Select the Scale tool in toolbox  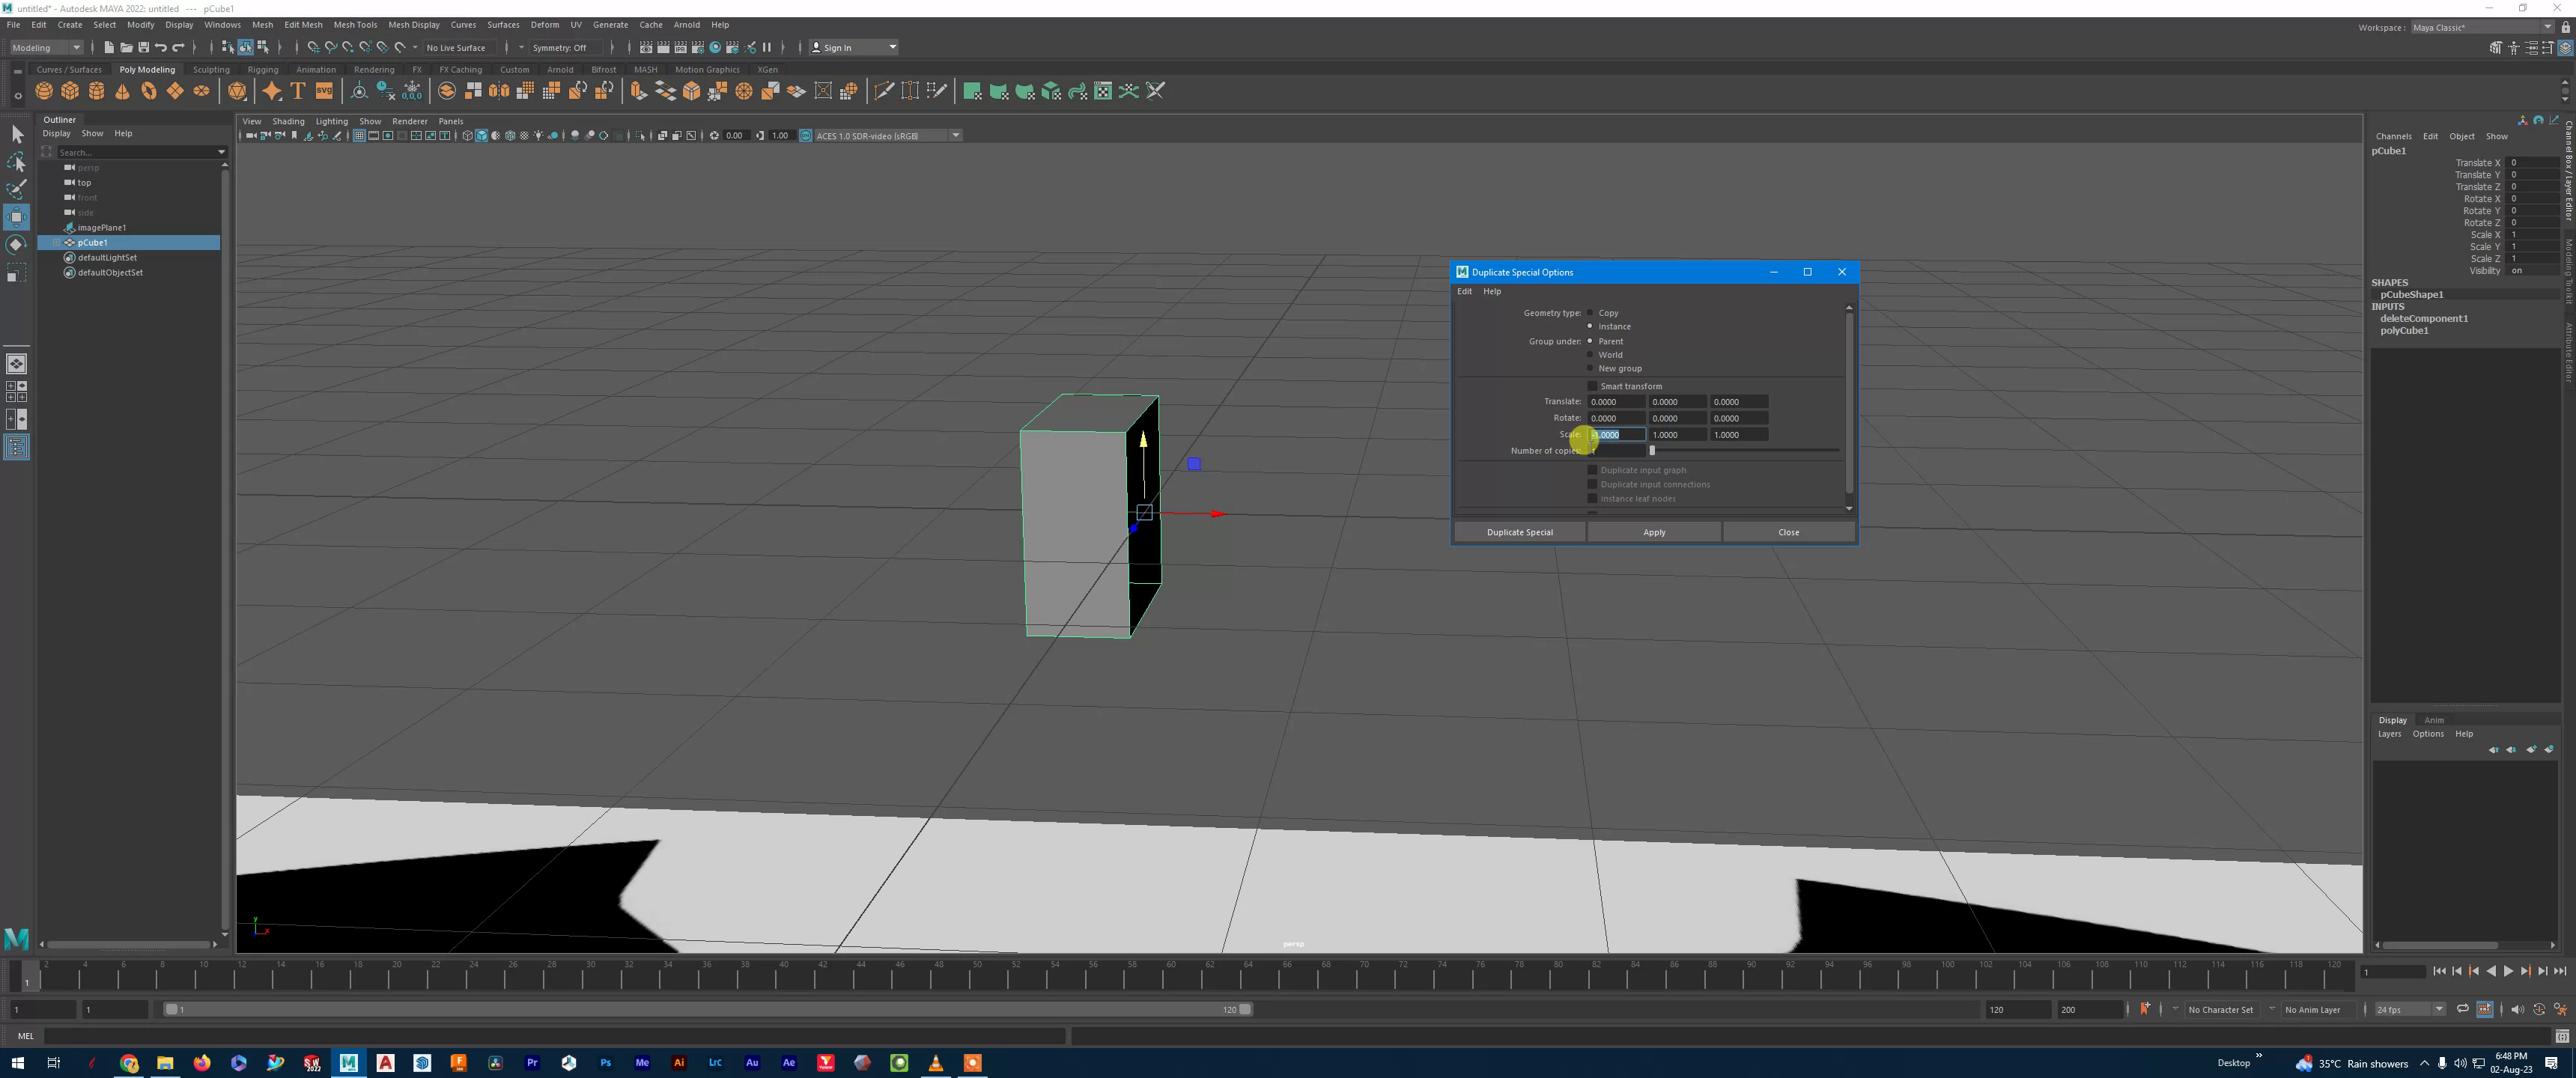pos(16,272)
